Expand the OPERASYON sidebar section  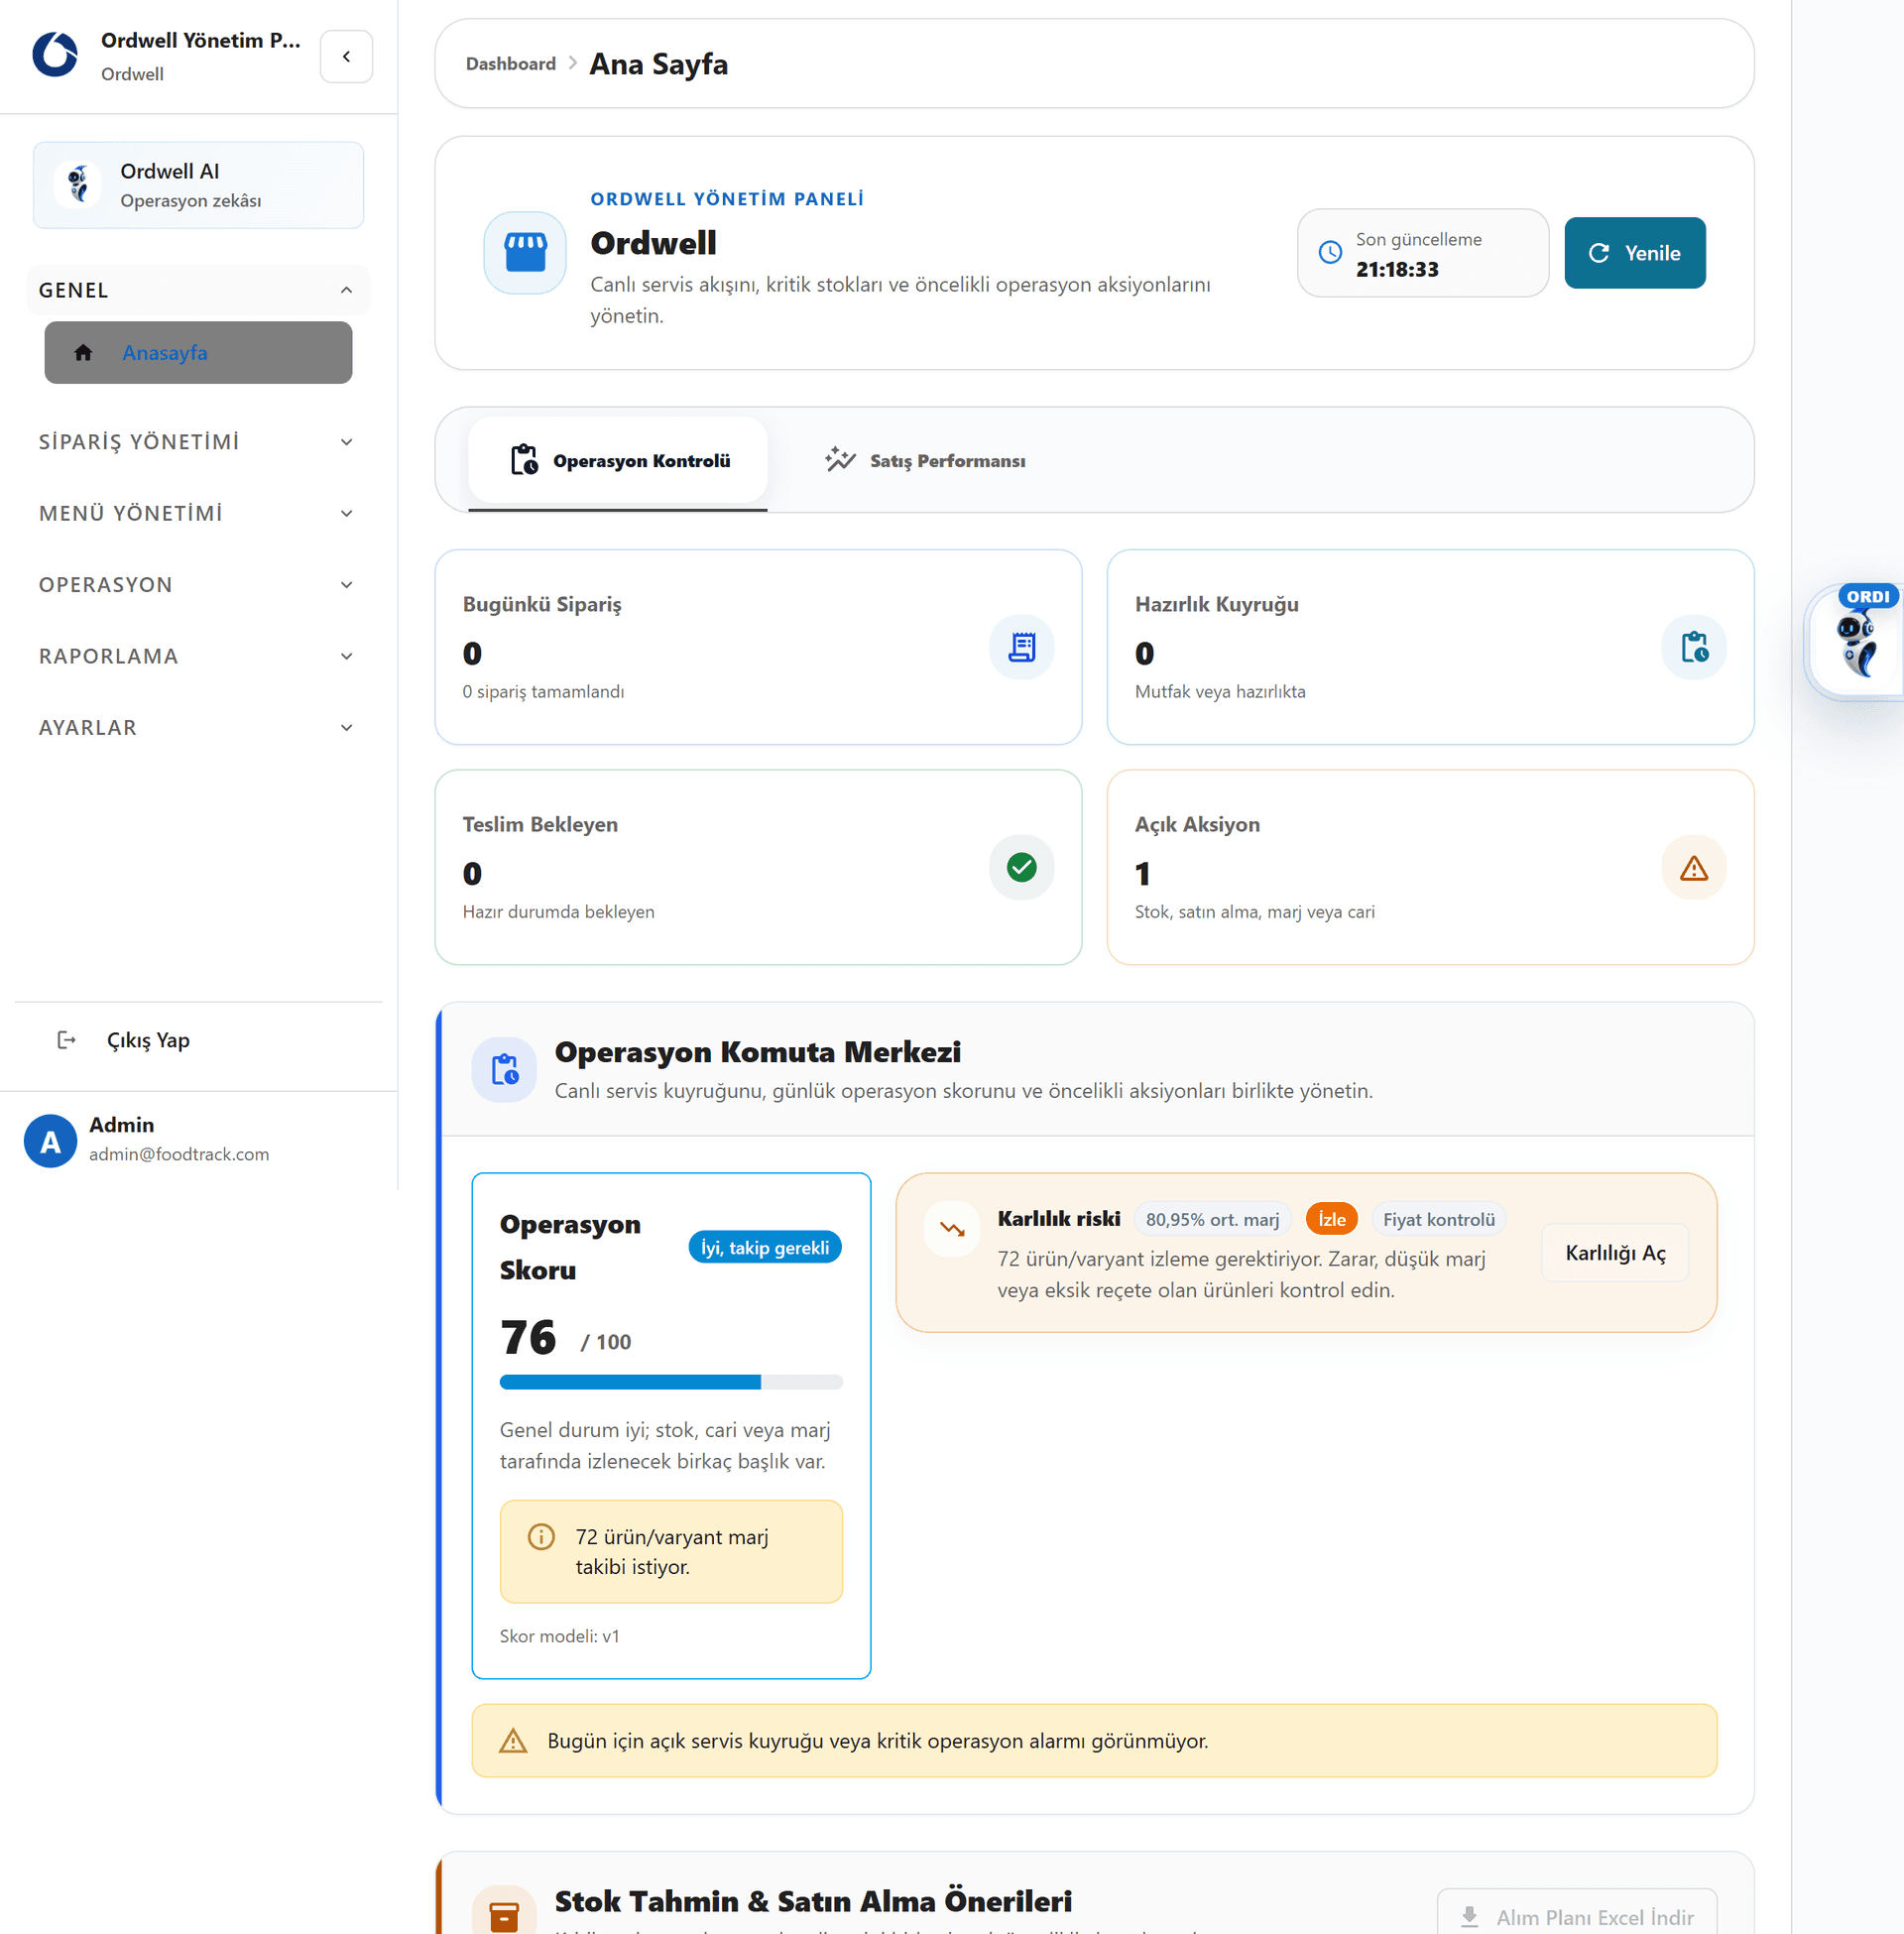tap(198, 585)
